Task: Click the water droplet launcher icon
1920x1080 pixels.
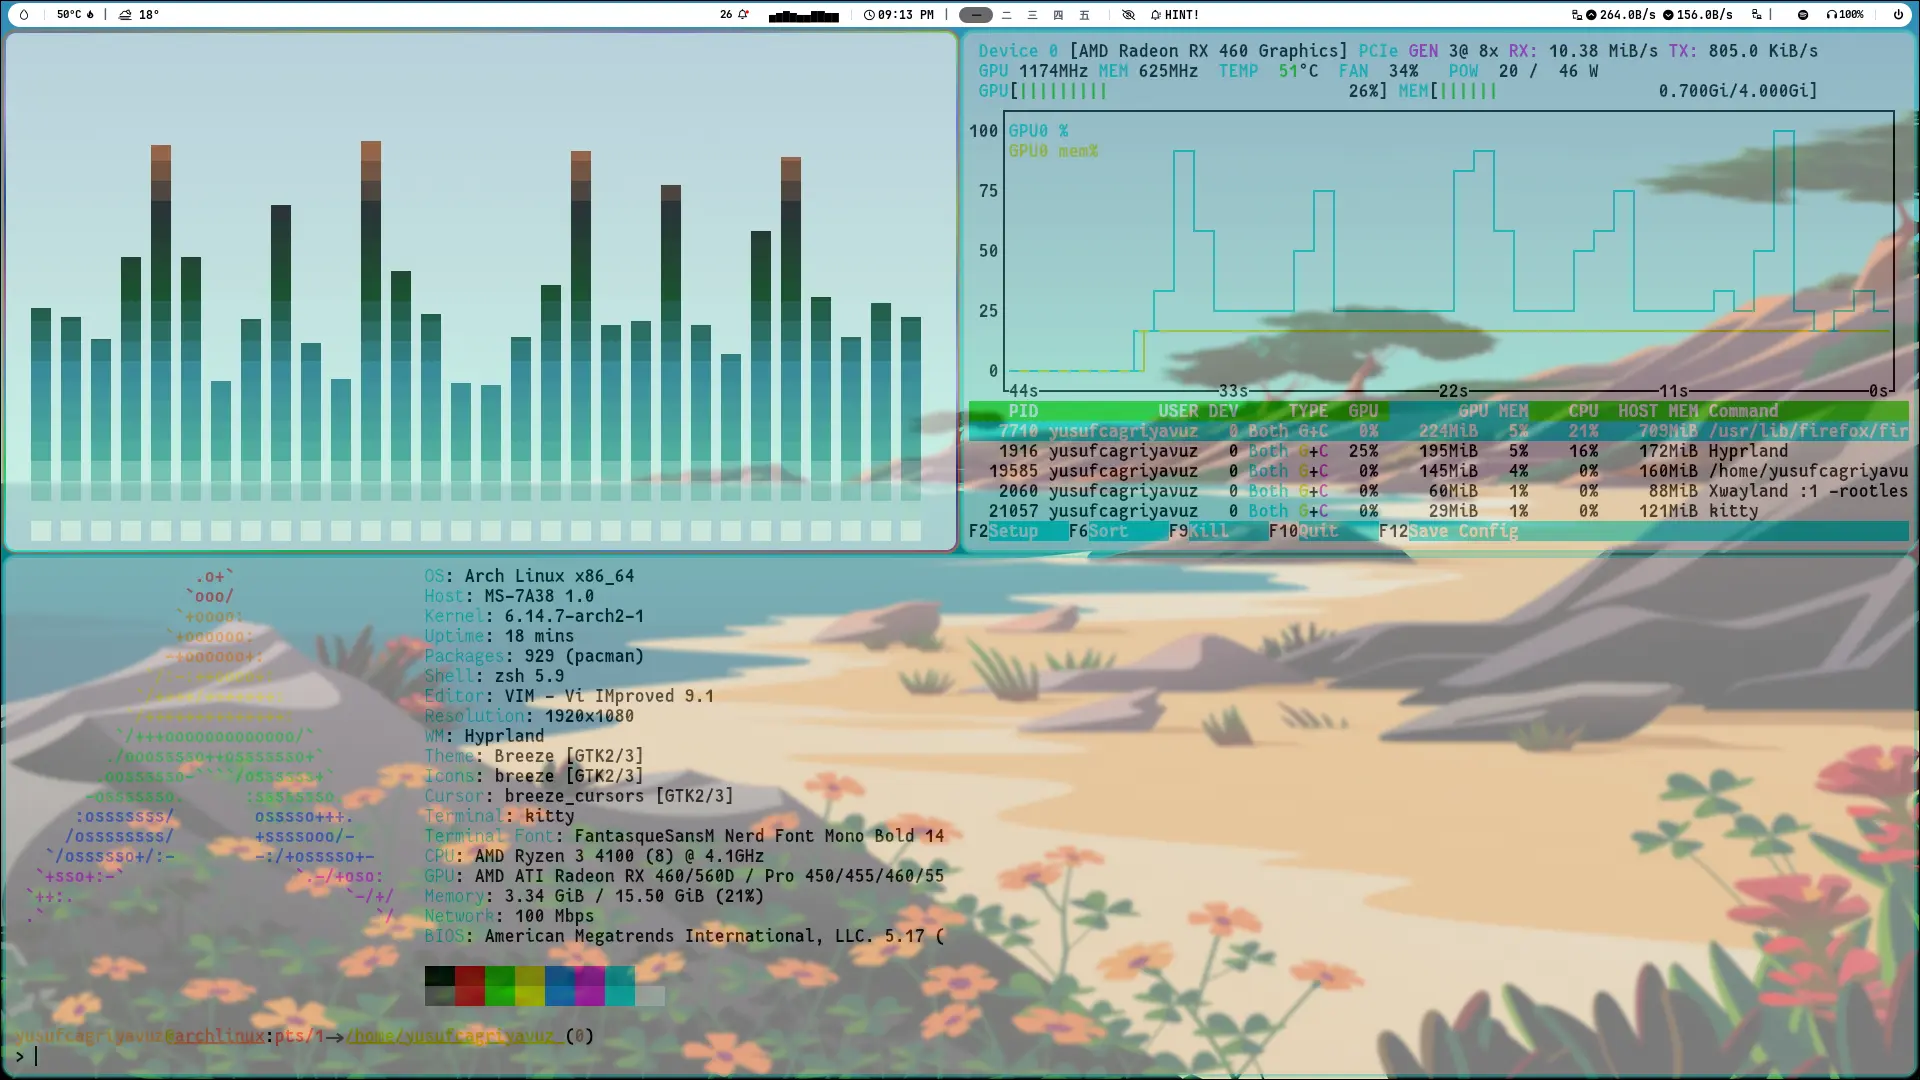Action: 24,15
